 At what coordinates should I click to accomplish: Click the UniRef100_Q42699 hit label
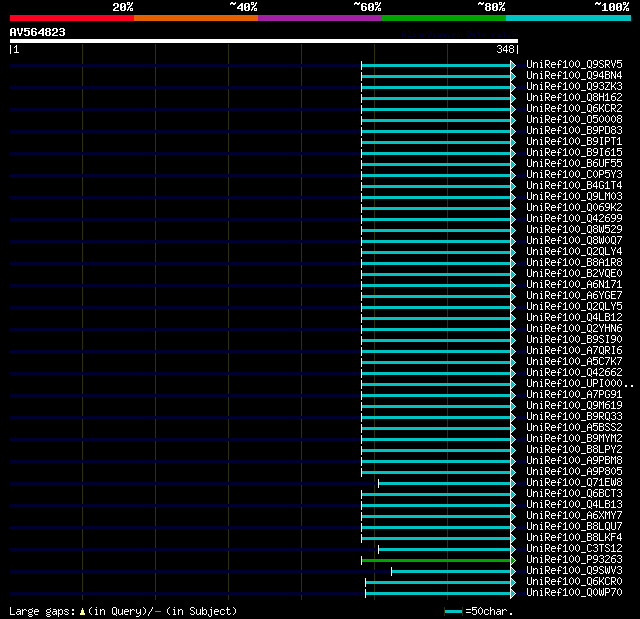574,218
